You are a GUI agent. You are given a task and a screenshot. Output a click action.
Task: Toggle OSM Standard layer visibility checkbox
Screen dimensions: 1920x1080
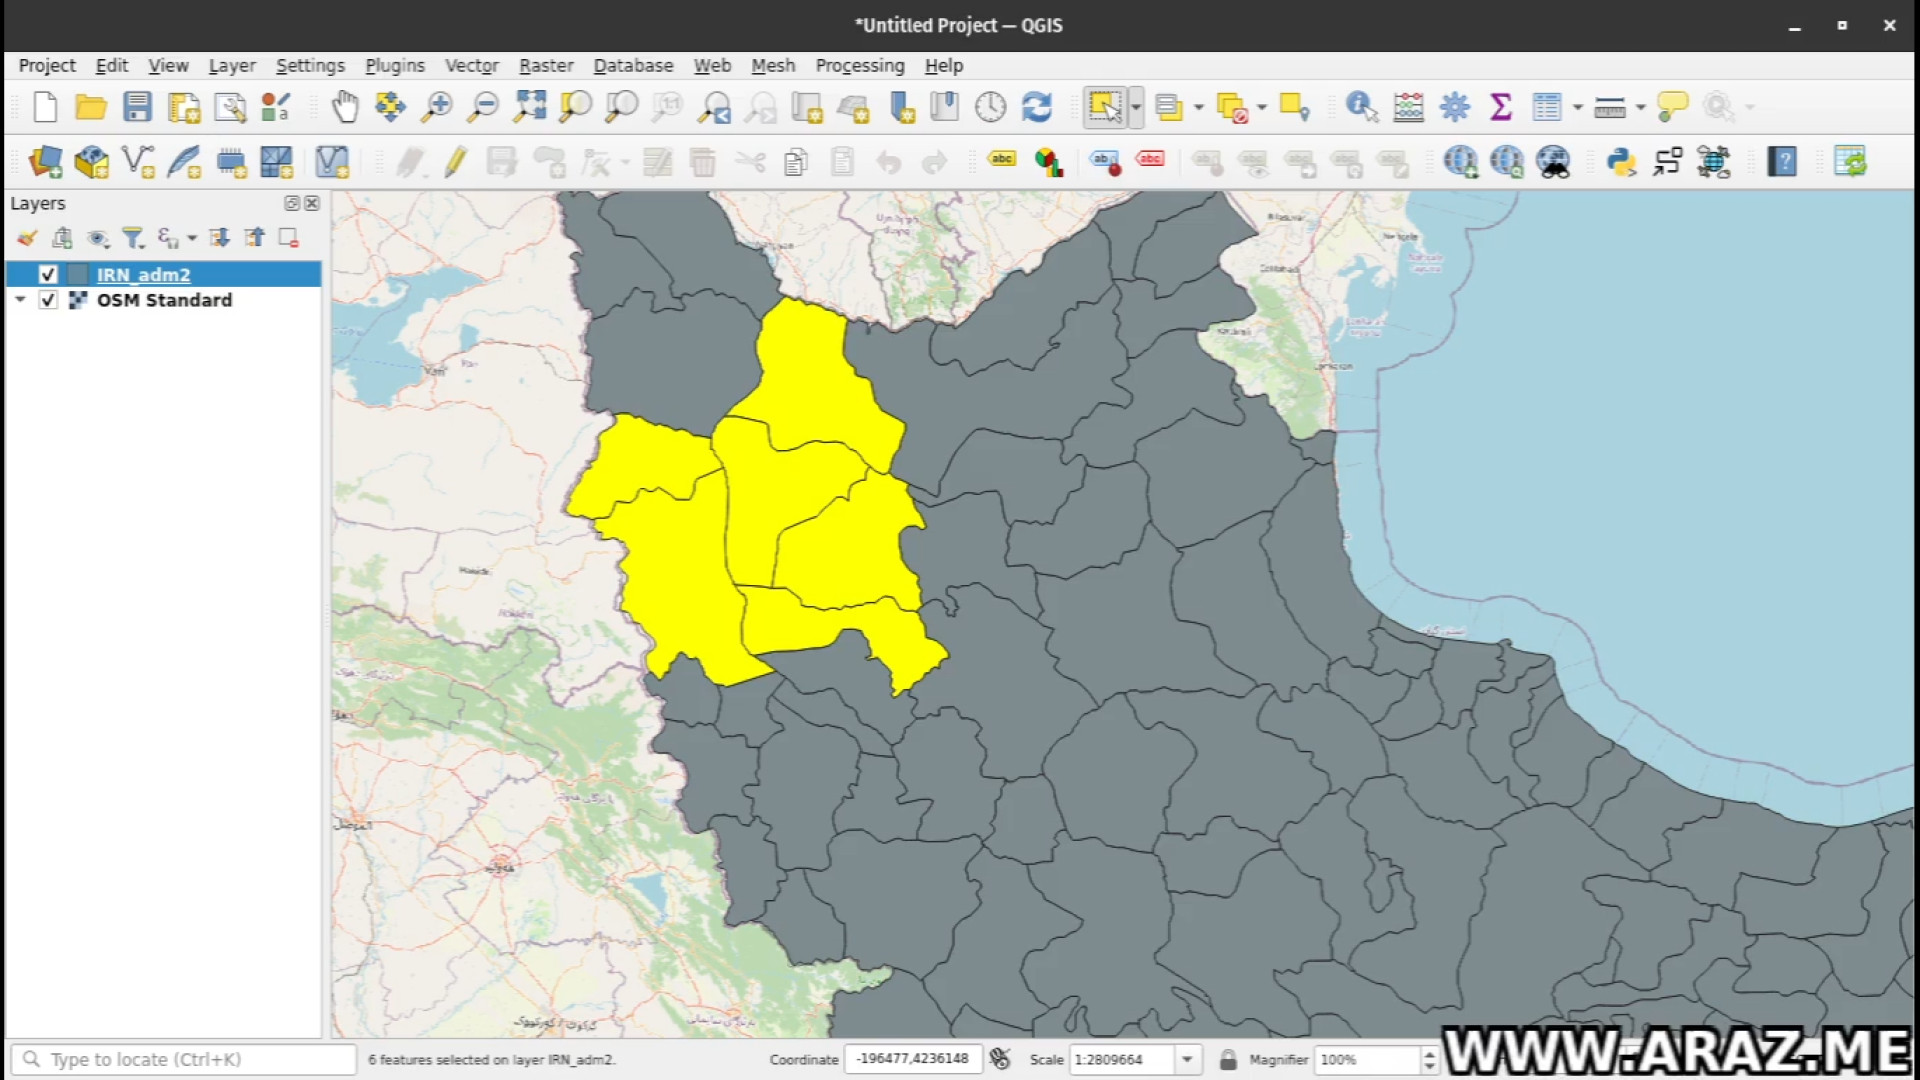click(48, 300)
